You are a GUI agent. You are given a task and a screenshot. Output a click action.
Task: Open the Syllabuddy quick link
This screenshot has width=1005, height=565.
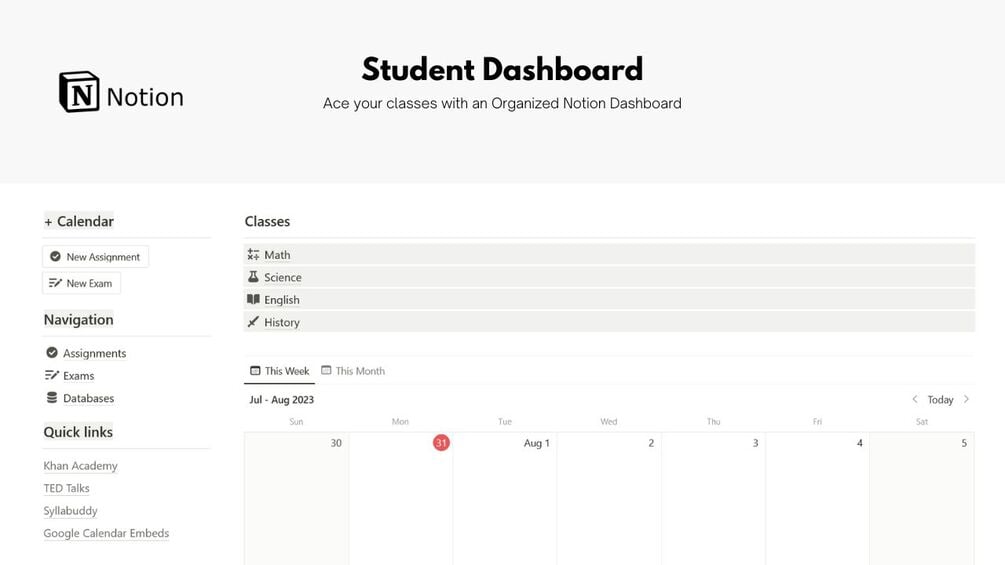click(x=70, y=511)
